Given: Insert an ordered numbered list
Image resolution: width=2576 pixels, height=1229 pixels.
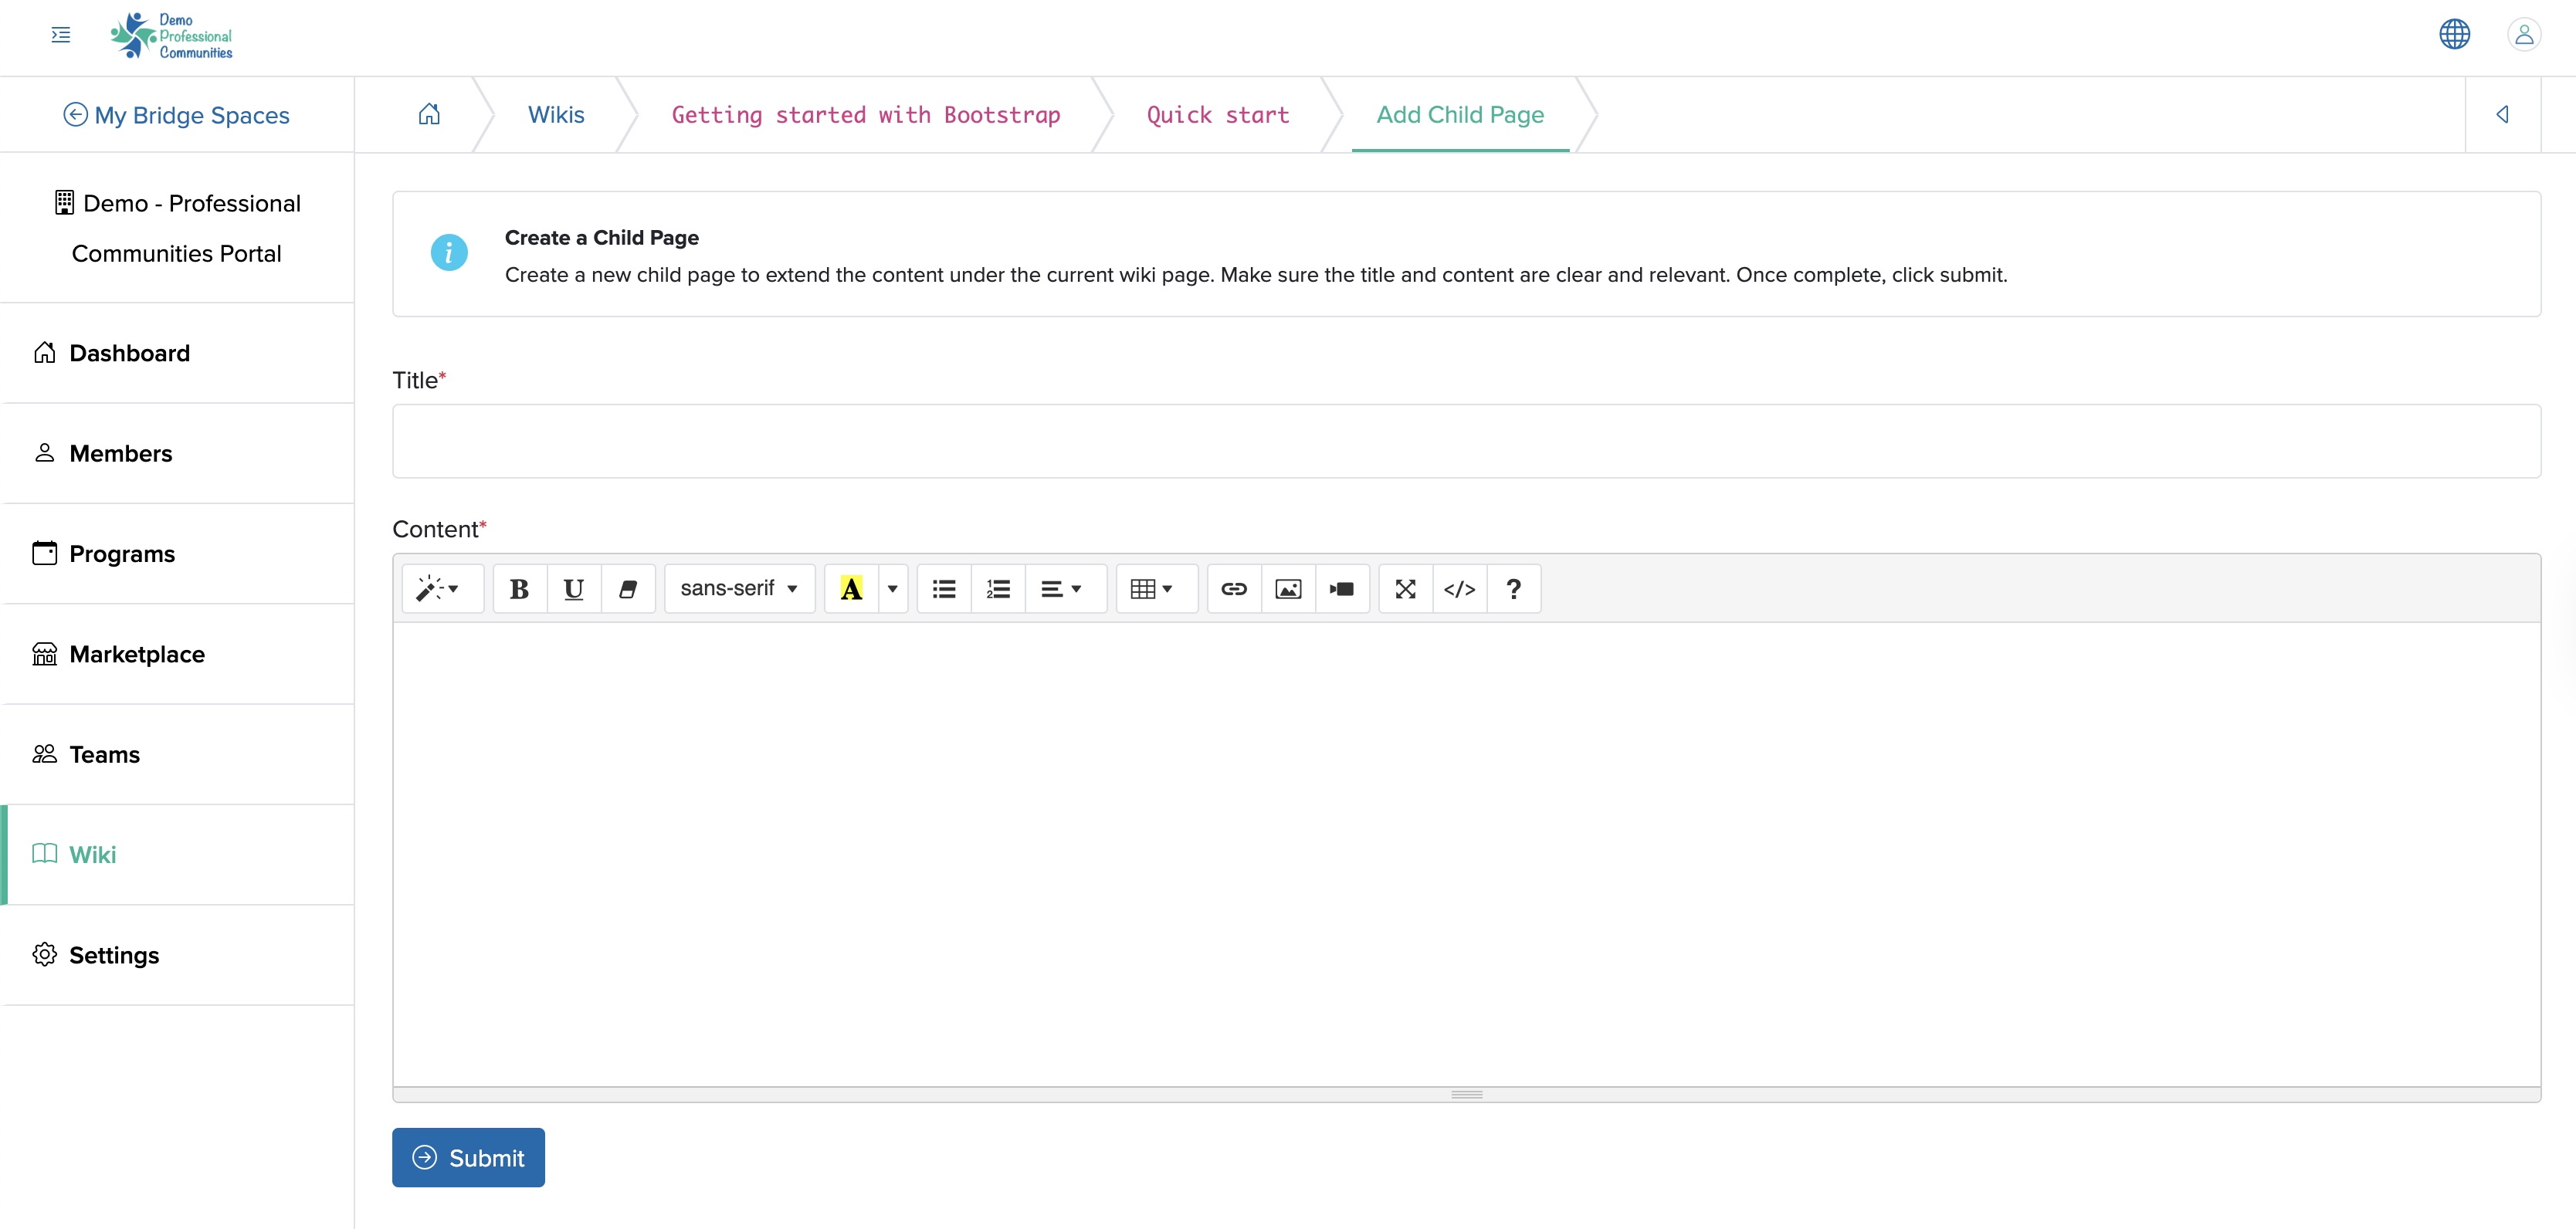Looking at the screenshot, I should click(x=998, y=589).
